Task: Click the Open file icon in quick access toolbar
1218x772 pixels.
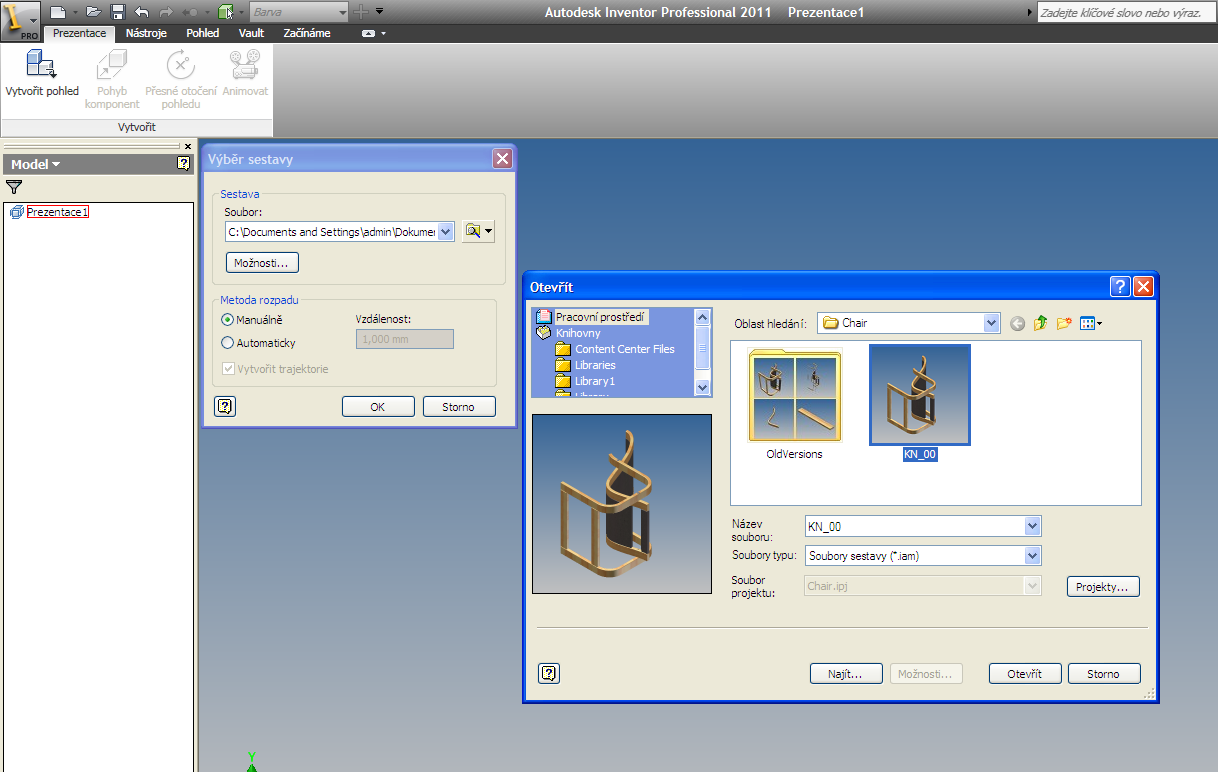Action: (93, 12)
